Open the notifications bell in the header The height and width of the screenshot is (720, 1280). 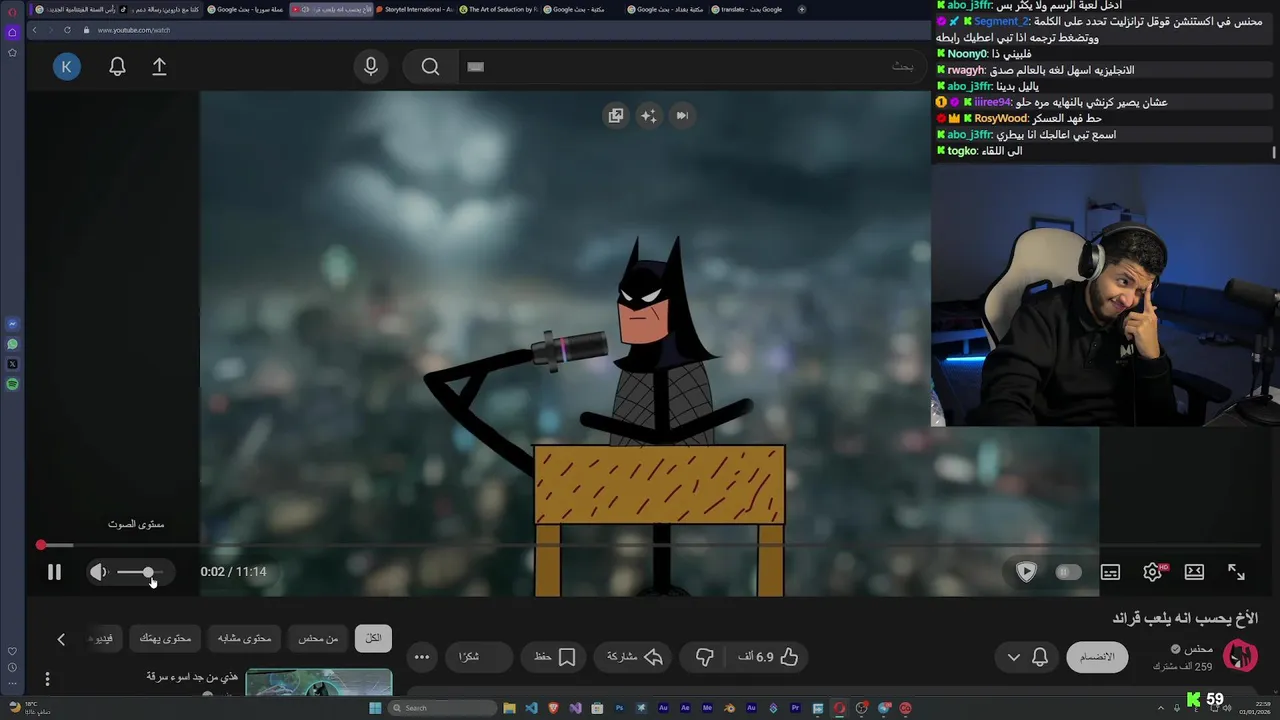click(x=117, y=66)
